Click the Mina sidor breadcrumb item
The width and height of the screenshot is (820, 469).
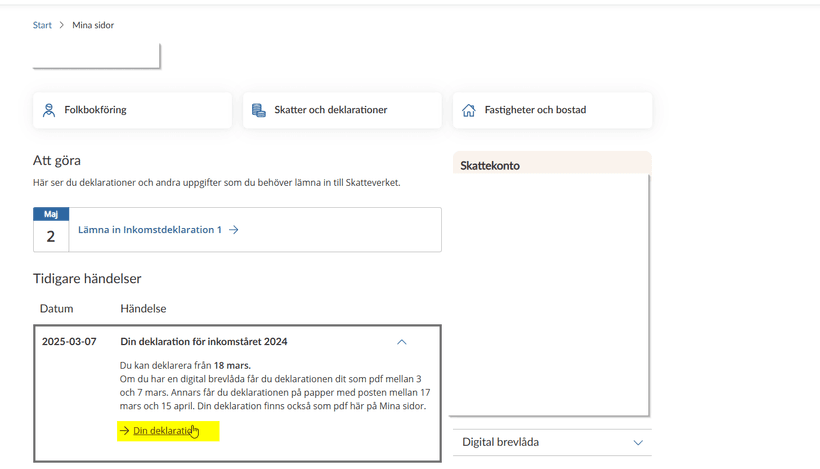point(93,25)
